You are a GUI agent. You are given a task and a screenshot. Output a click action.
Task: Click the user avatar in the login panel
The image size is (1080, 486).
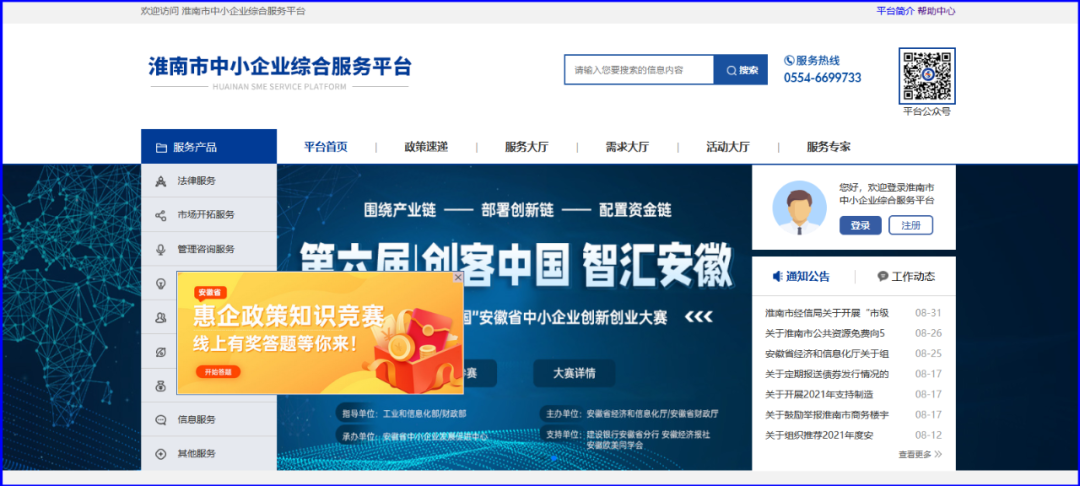(799, 208)
